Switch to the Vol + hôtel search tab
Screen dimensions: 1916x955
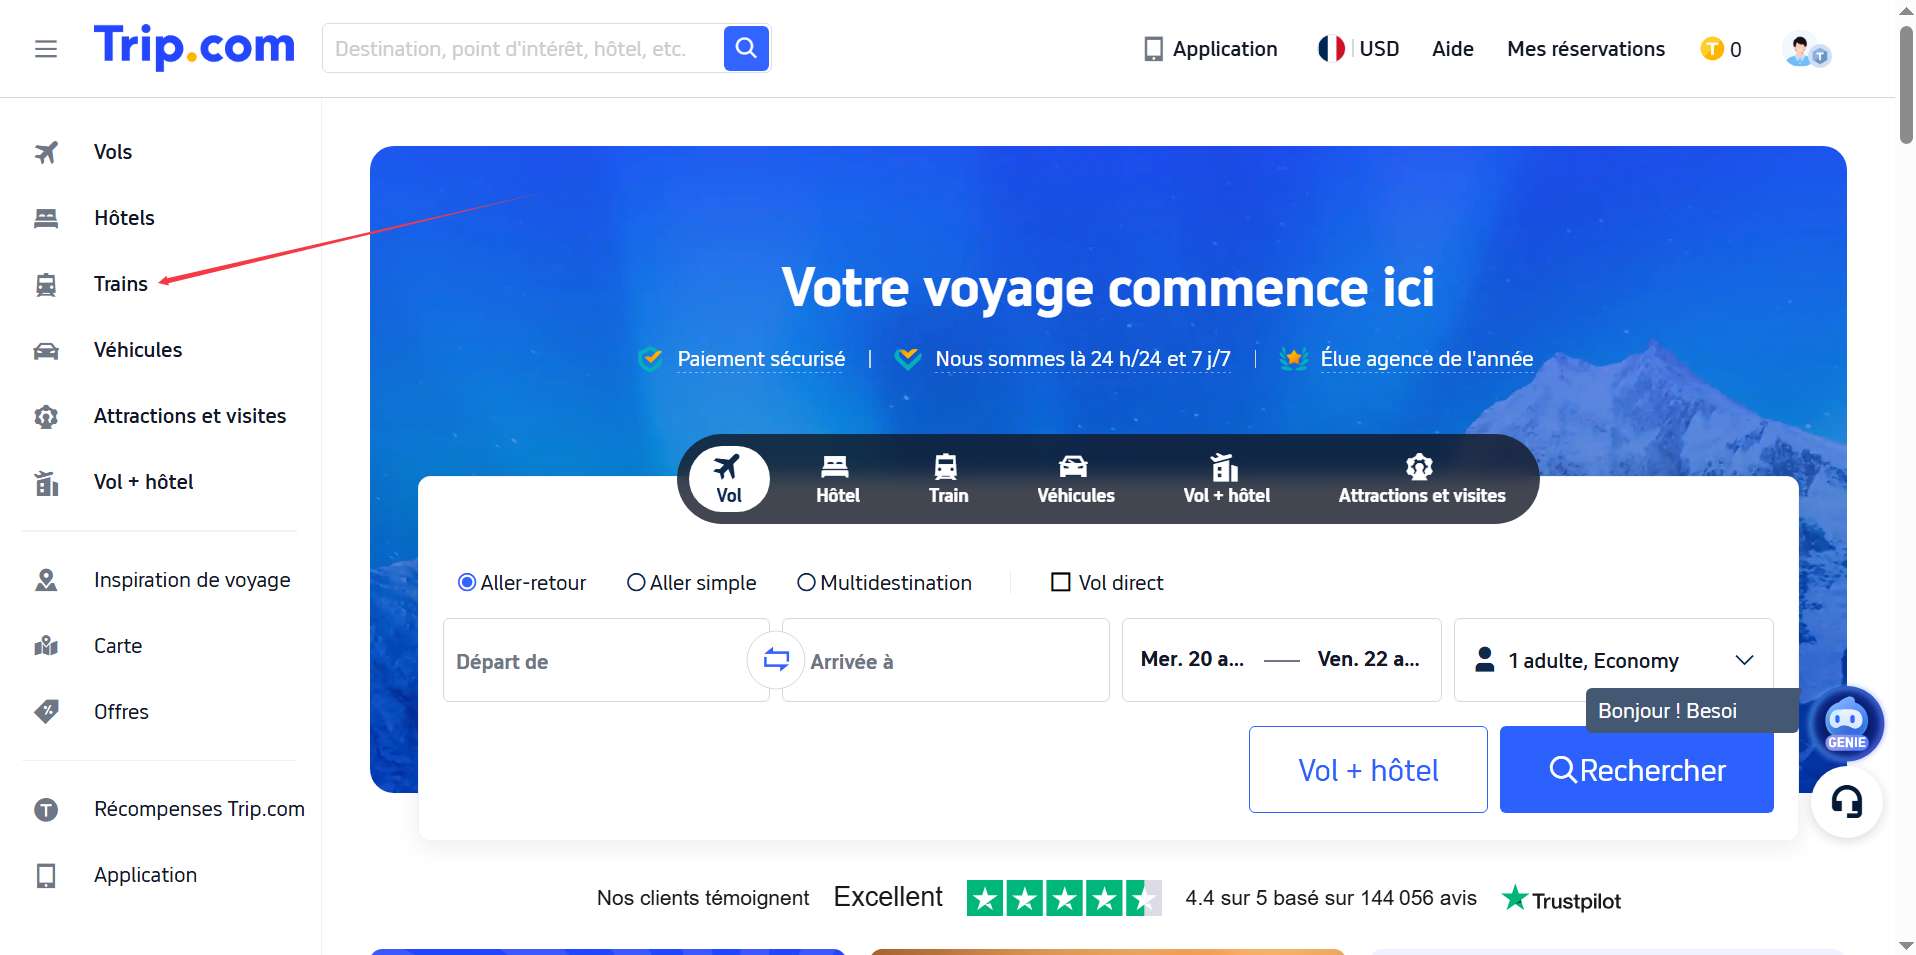click(1226, 479)
